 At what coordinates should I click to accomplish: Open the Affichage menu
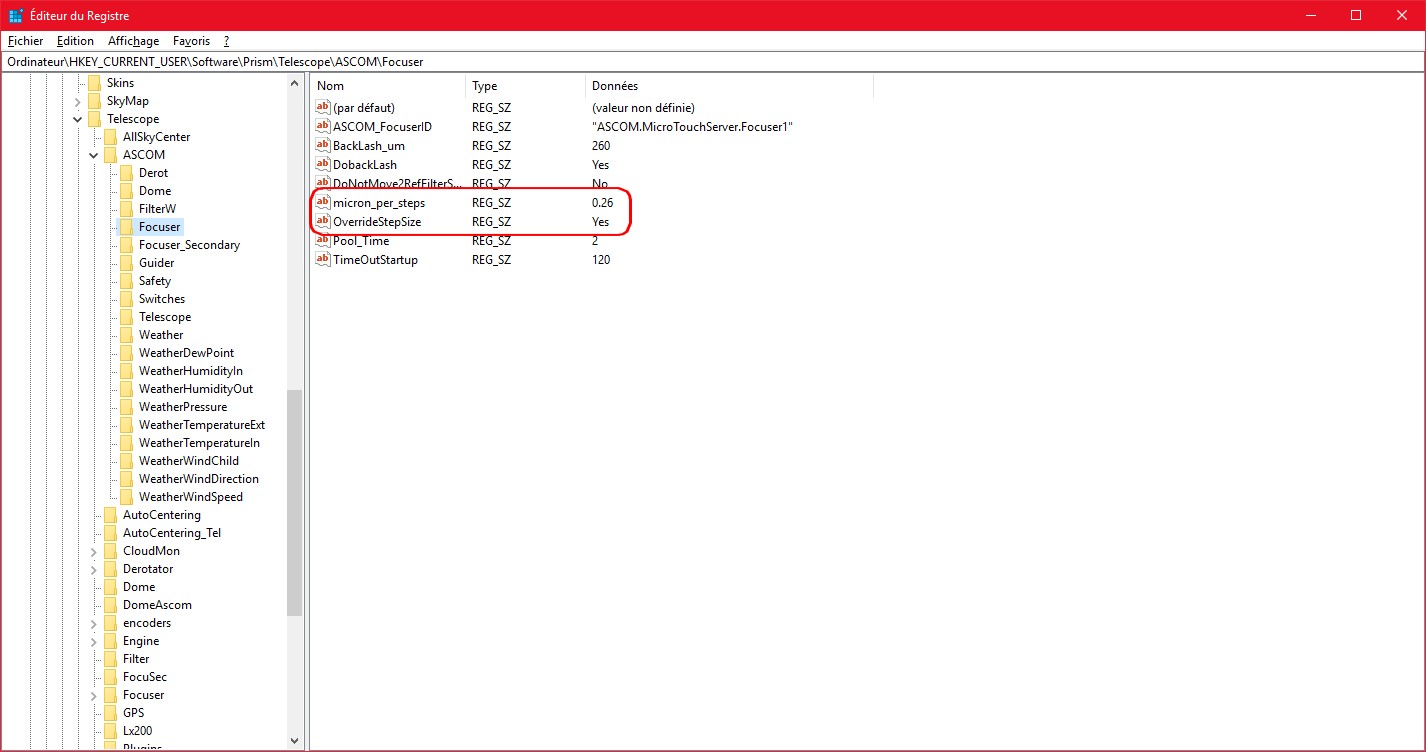pyautogui.click(x=133, y=41)
